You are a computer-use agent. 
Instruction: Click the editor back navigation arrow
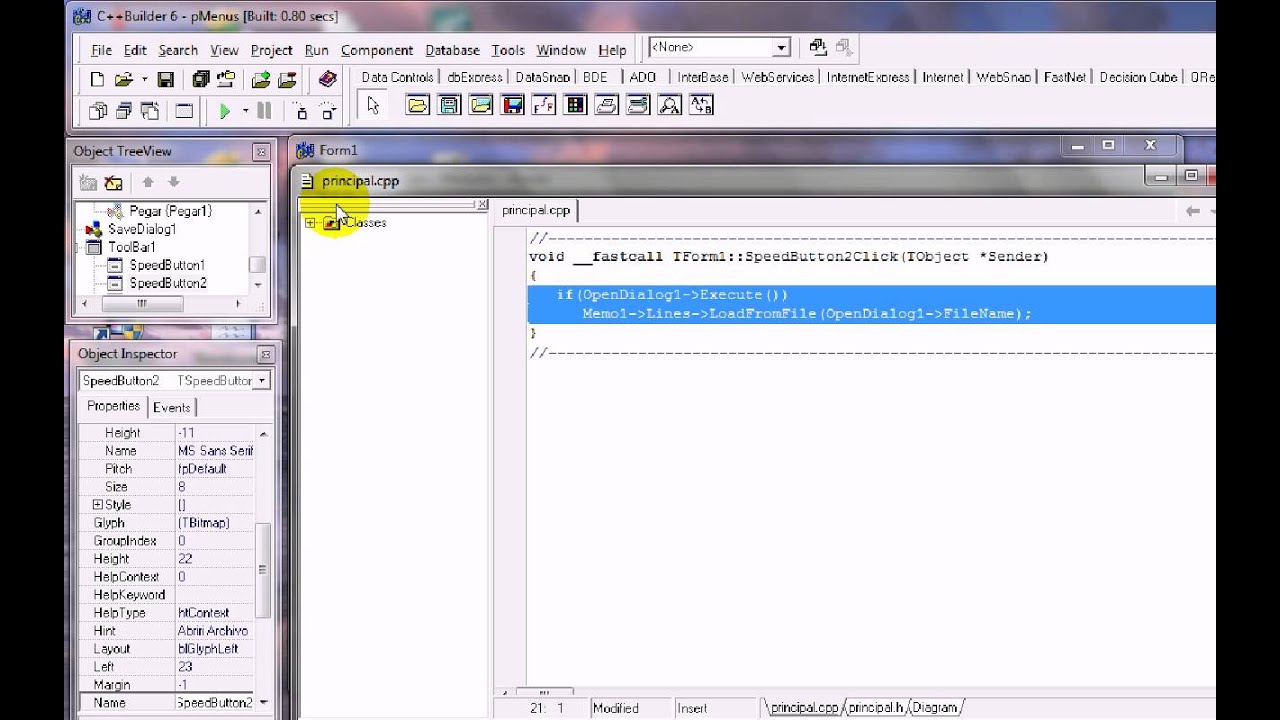(x=1192, y=211)
